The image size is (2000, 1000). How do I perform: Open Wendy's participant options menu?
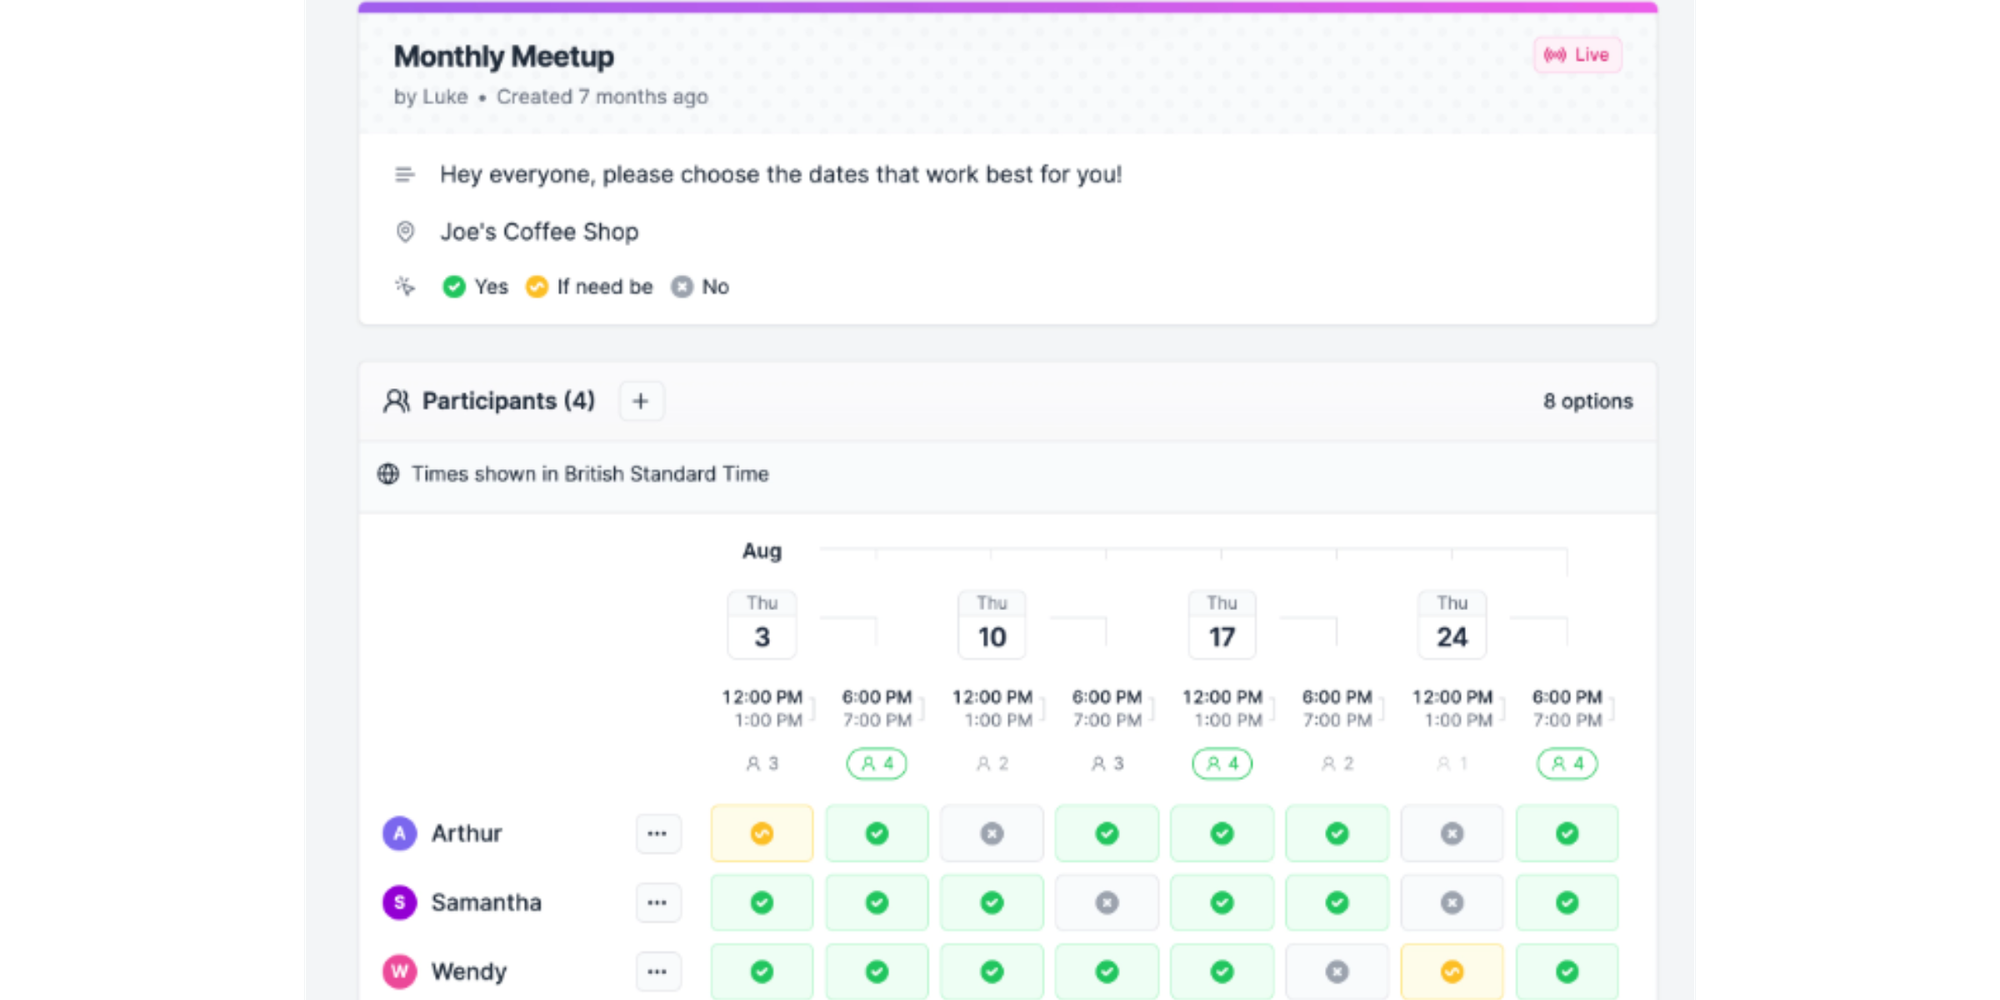coord(658,971)
